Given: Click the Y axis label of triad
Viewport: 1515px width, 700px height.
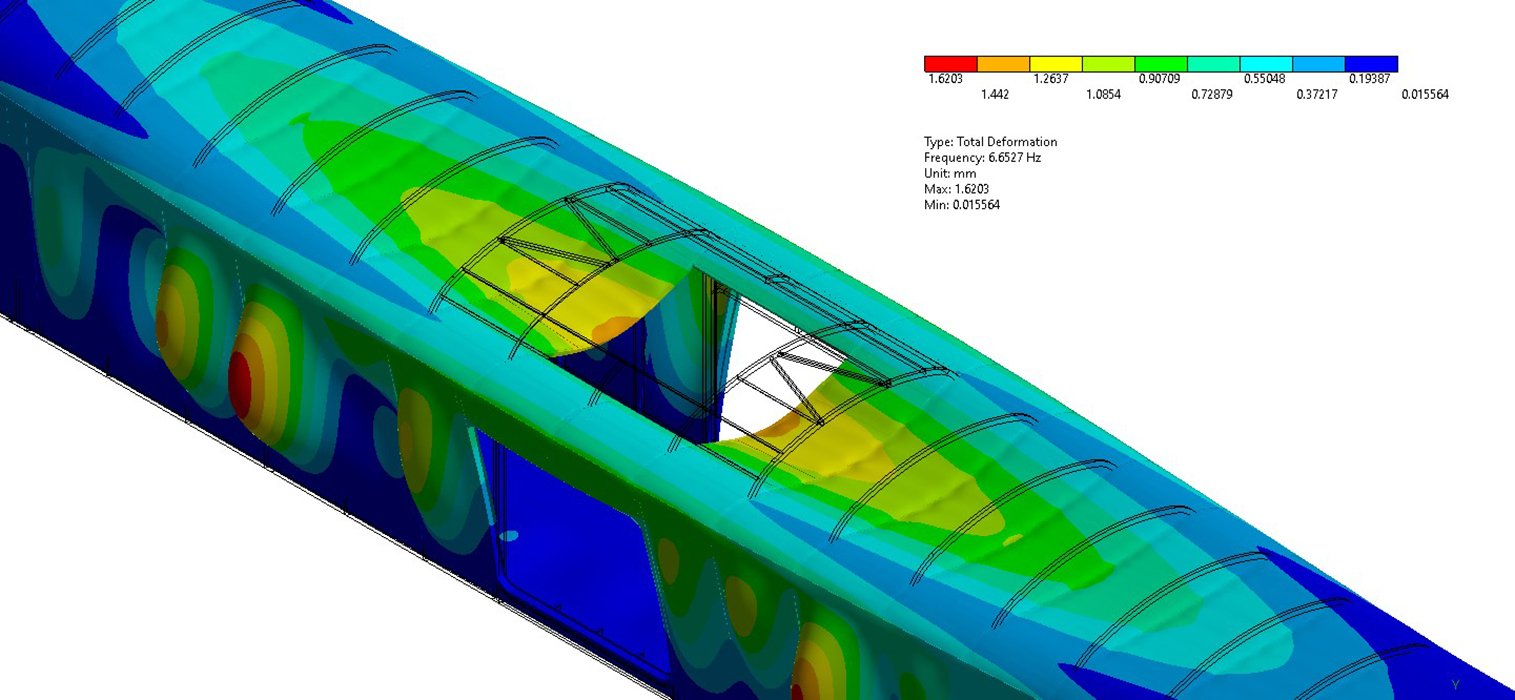Looking at the screenshot, I should point(1455,685).
